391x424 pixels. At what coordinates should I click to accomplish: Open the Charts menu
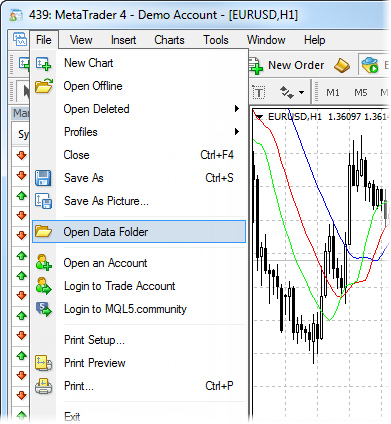[169, 40]
